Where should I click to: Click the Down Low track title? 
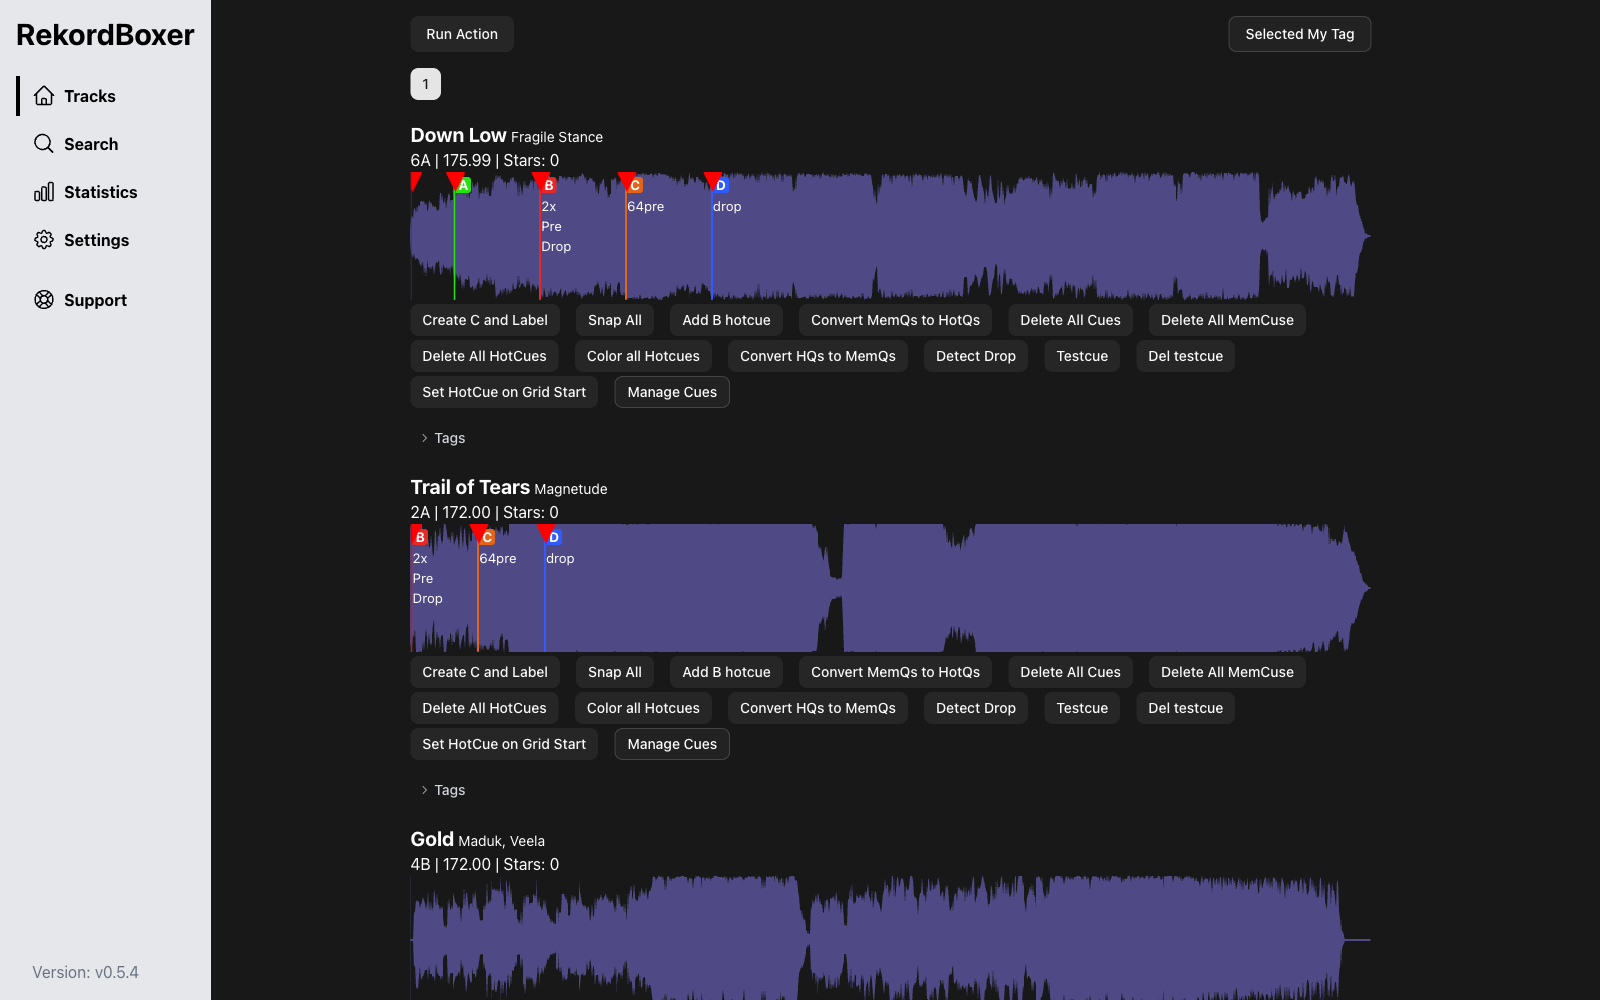tap(458, 135)
